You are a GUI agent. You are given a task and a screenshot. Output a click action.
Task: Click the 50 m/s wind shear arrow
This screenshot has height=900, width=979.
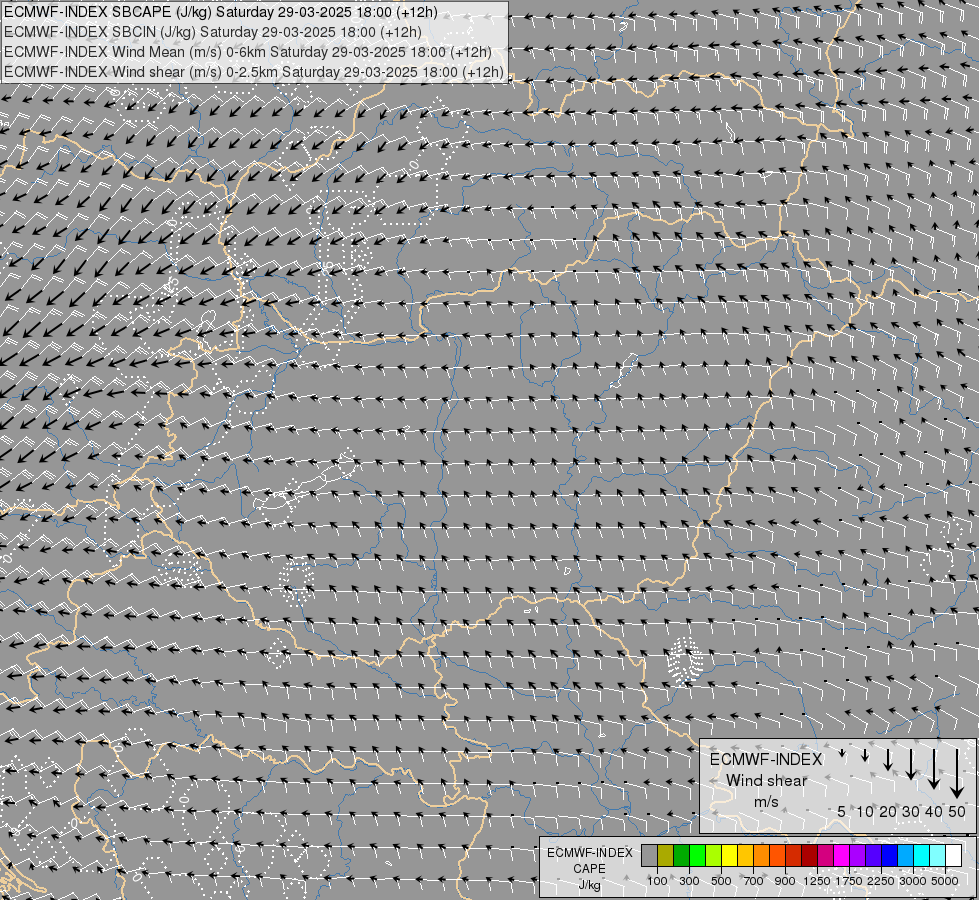tap(957, 774)
